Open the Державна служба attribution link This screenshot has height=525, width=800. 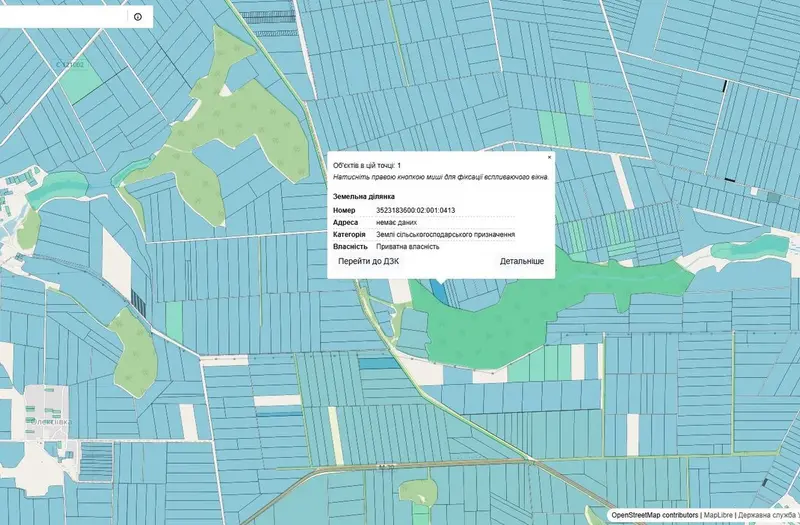[768, 515]
